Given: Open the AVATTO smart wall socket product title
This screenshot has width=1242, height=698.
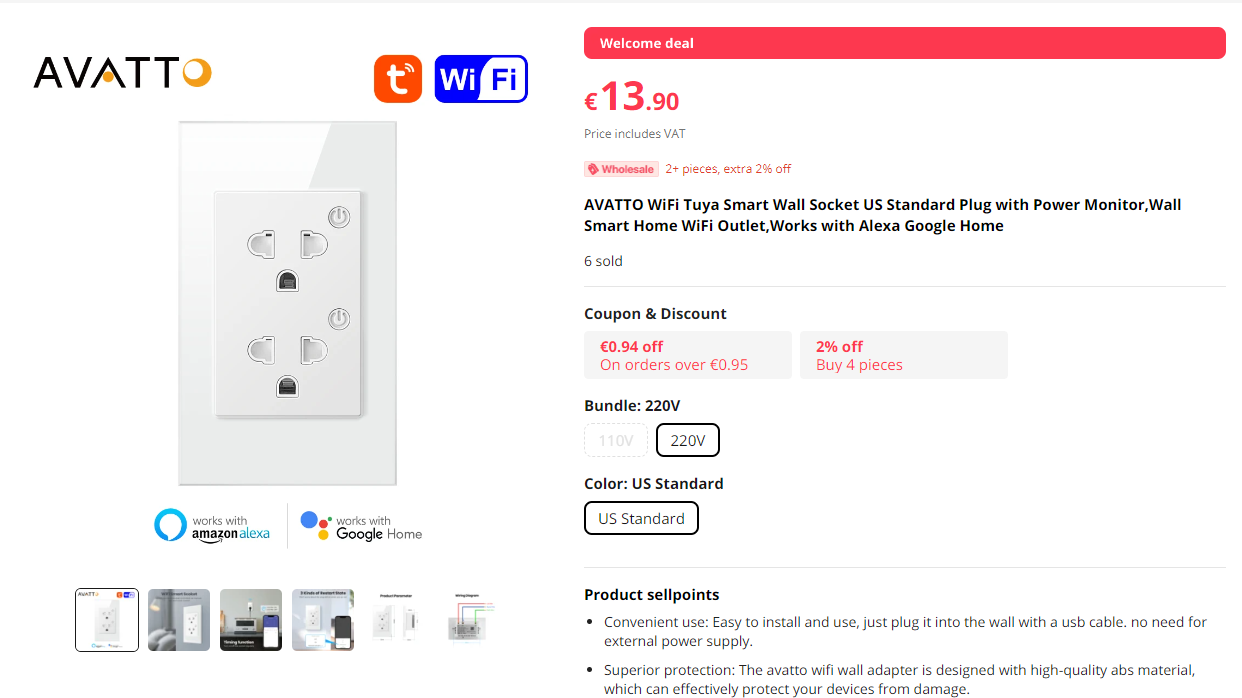Looking at the screenshot, I should [882, 214].
